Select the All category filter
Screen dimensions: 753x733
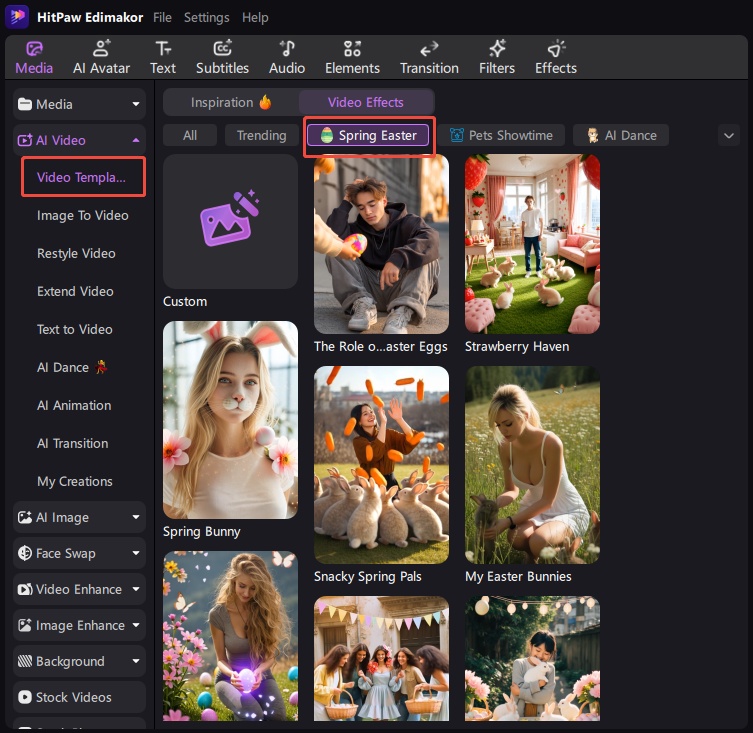tap(190, 135)
